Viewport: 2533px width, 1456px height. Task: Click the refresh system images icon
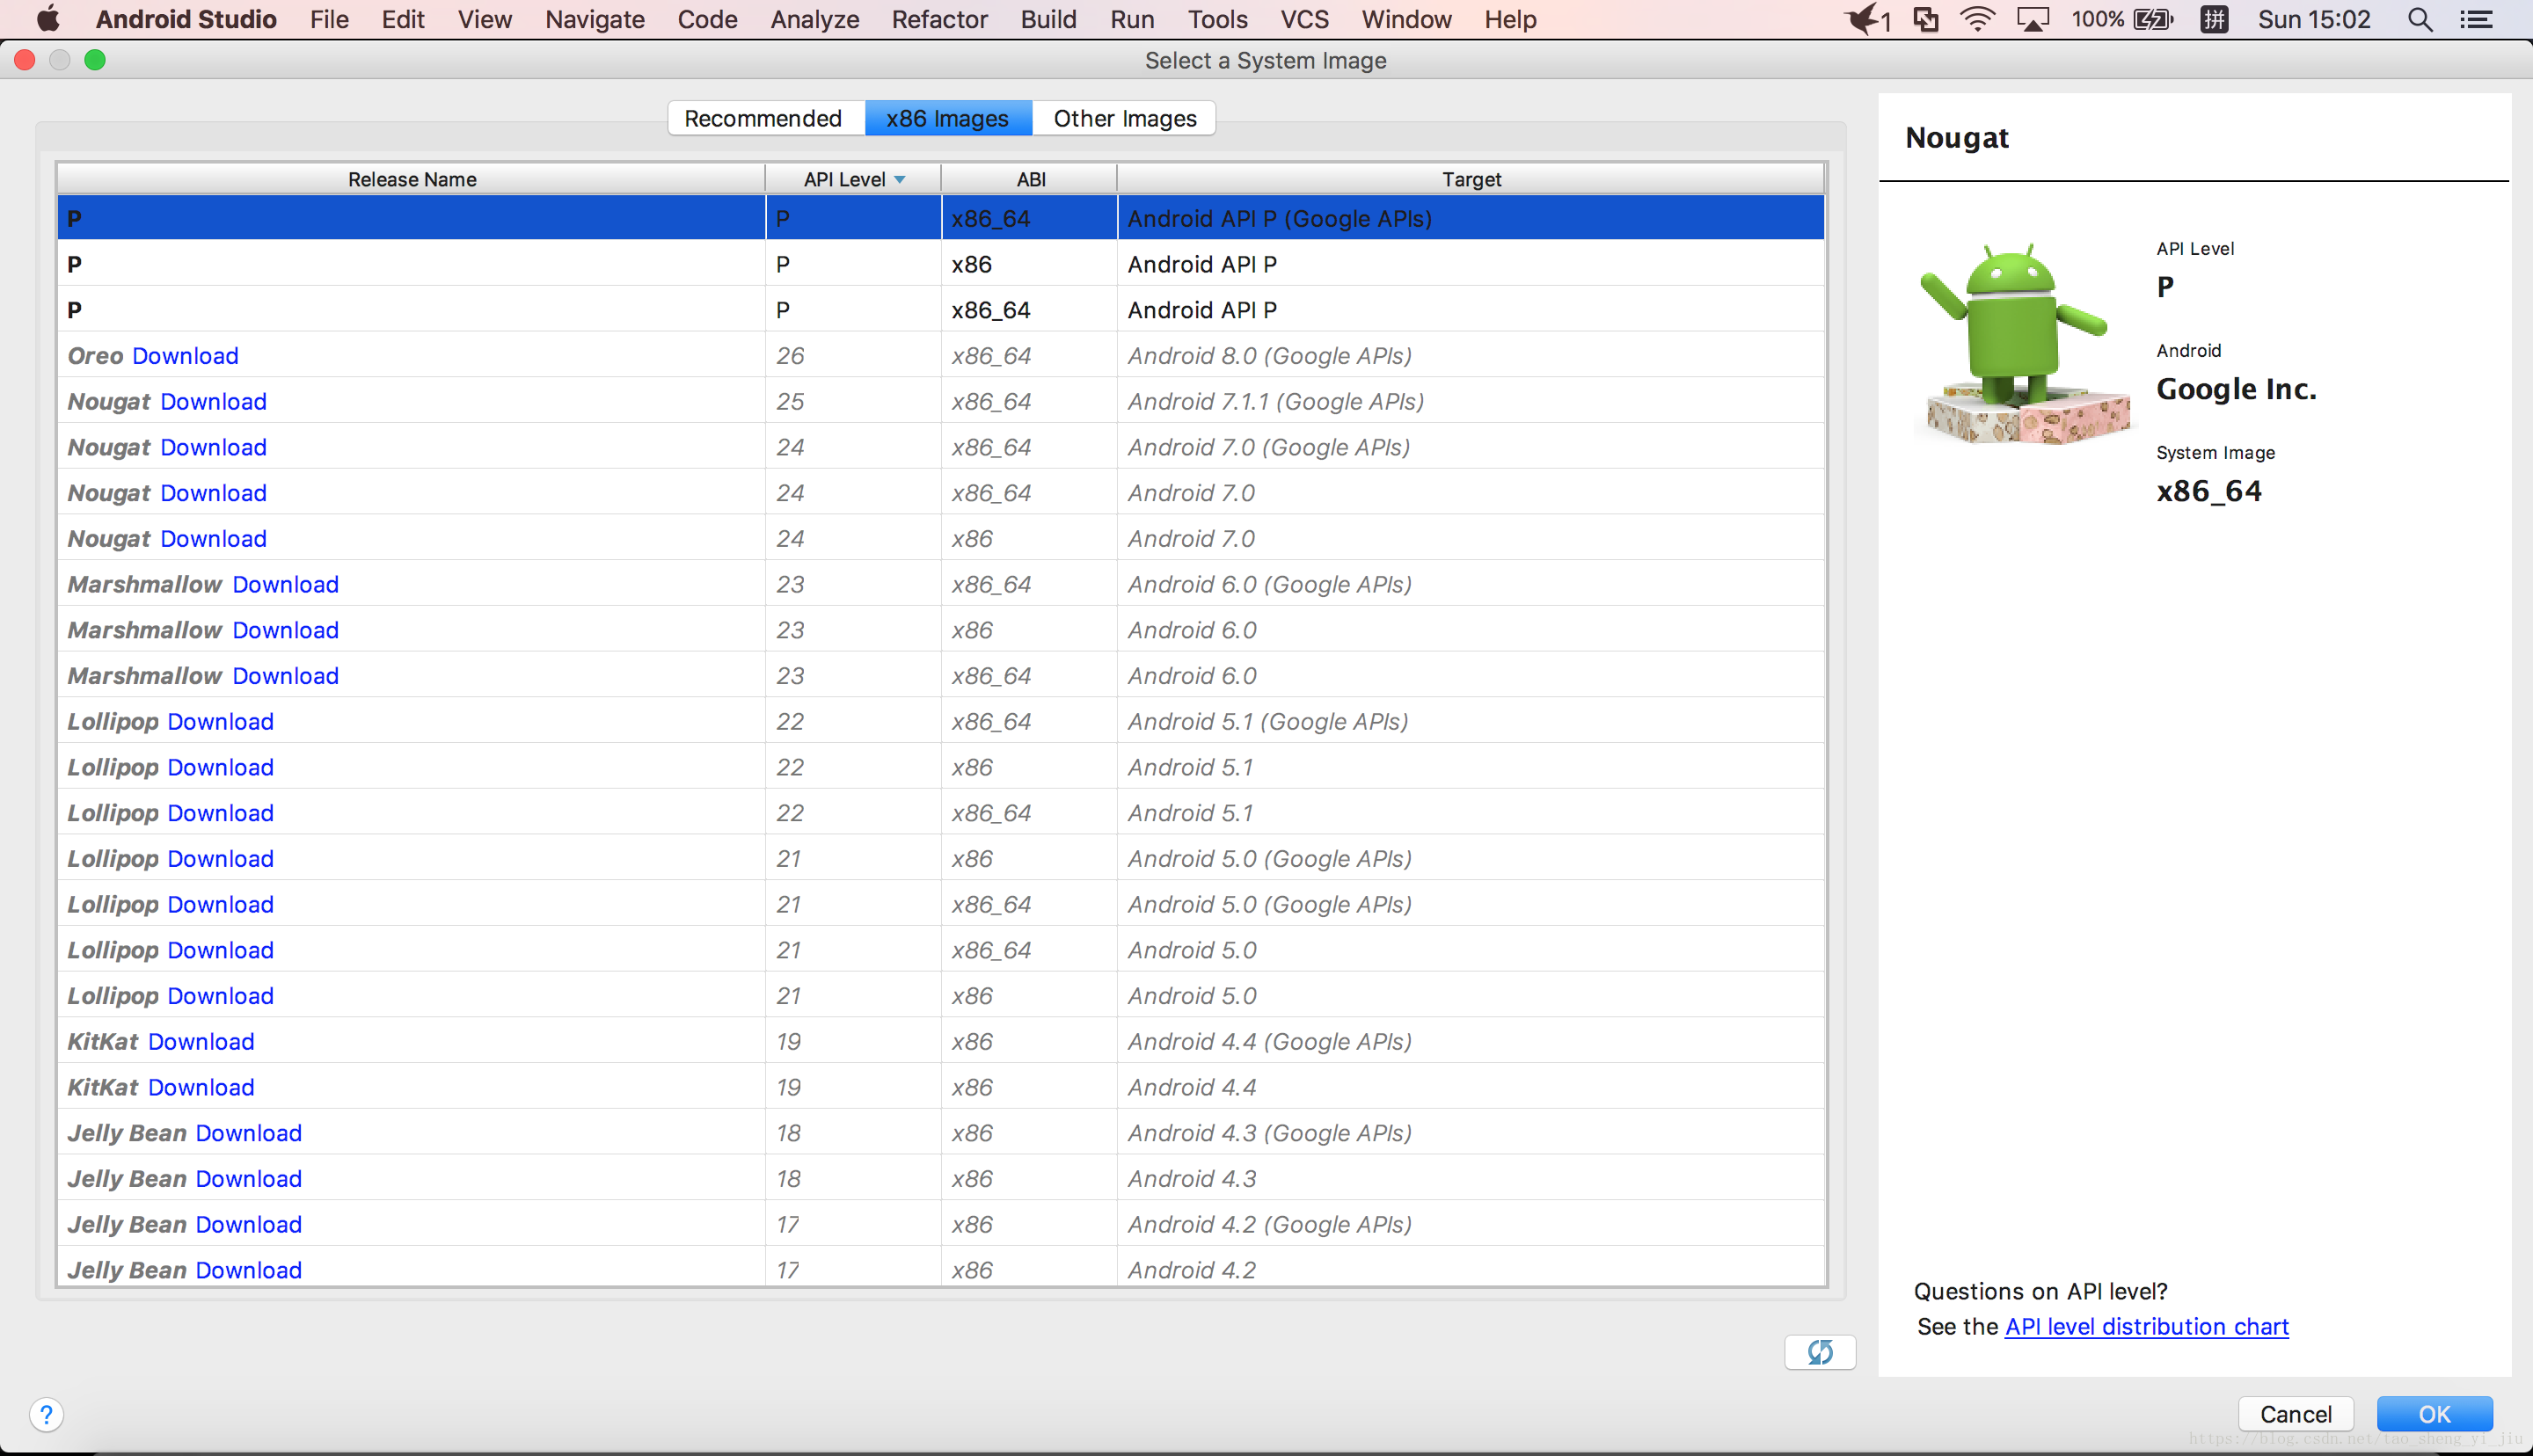pos(1819,1352)
